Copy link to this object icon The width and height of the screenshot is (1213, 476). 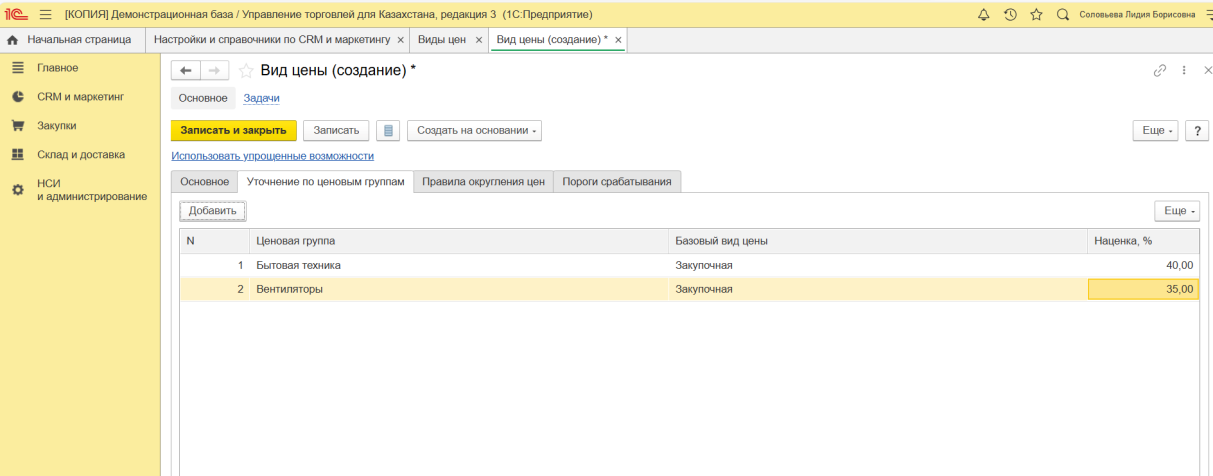click(x=1160, y=71)
